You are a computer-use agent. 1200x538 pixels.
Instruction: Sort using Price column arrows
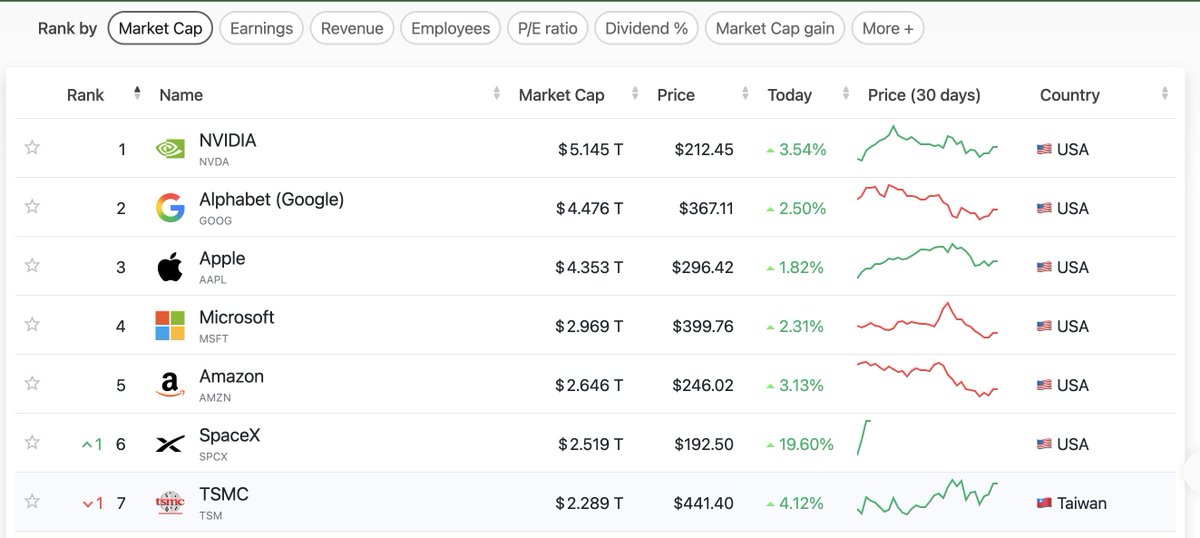pyautogui.click(x=743, y=94)
